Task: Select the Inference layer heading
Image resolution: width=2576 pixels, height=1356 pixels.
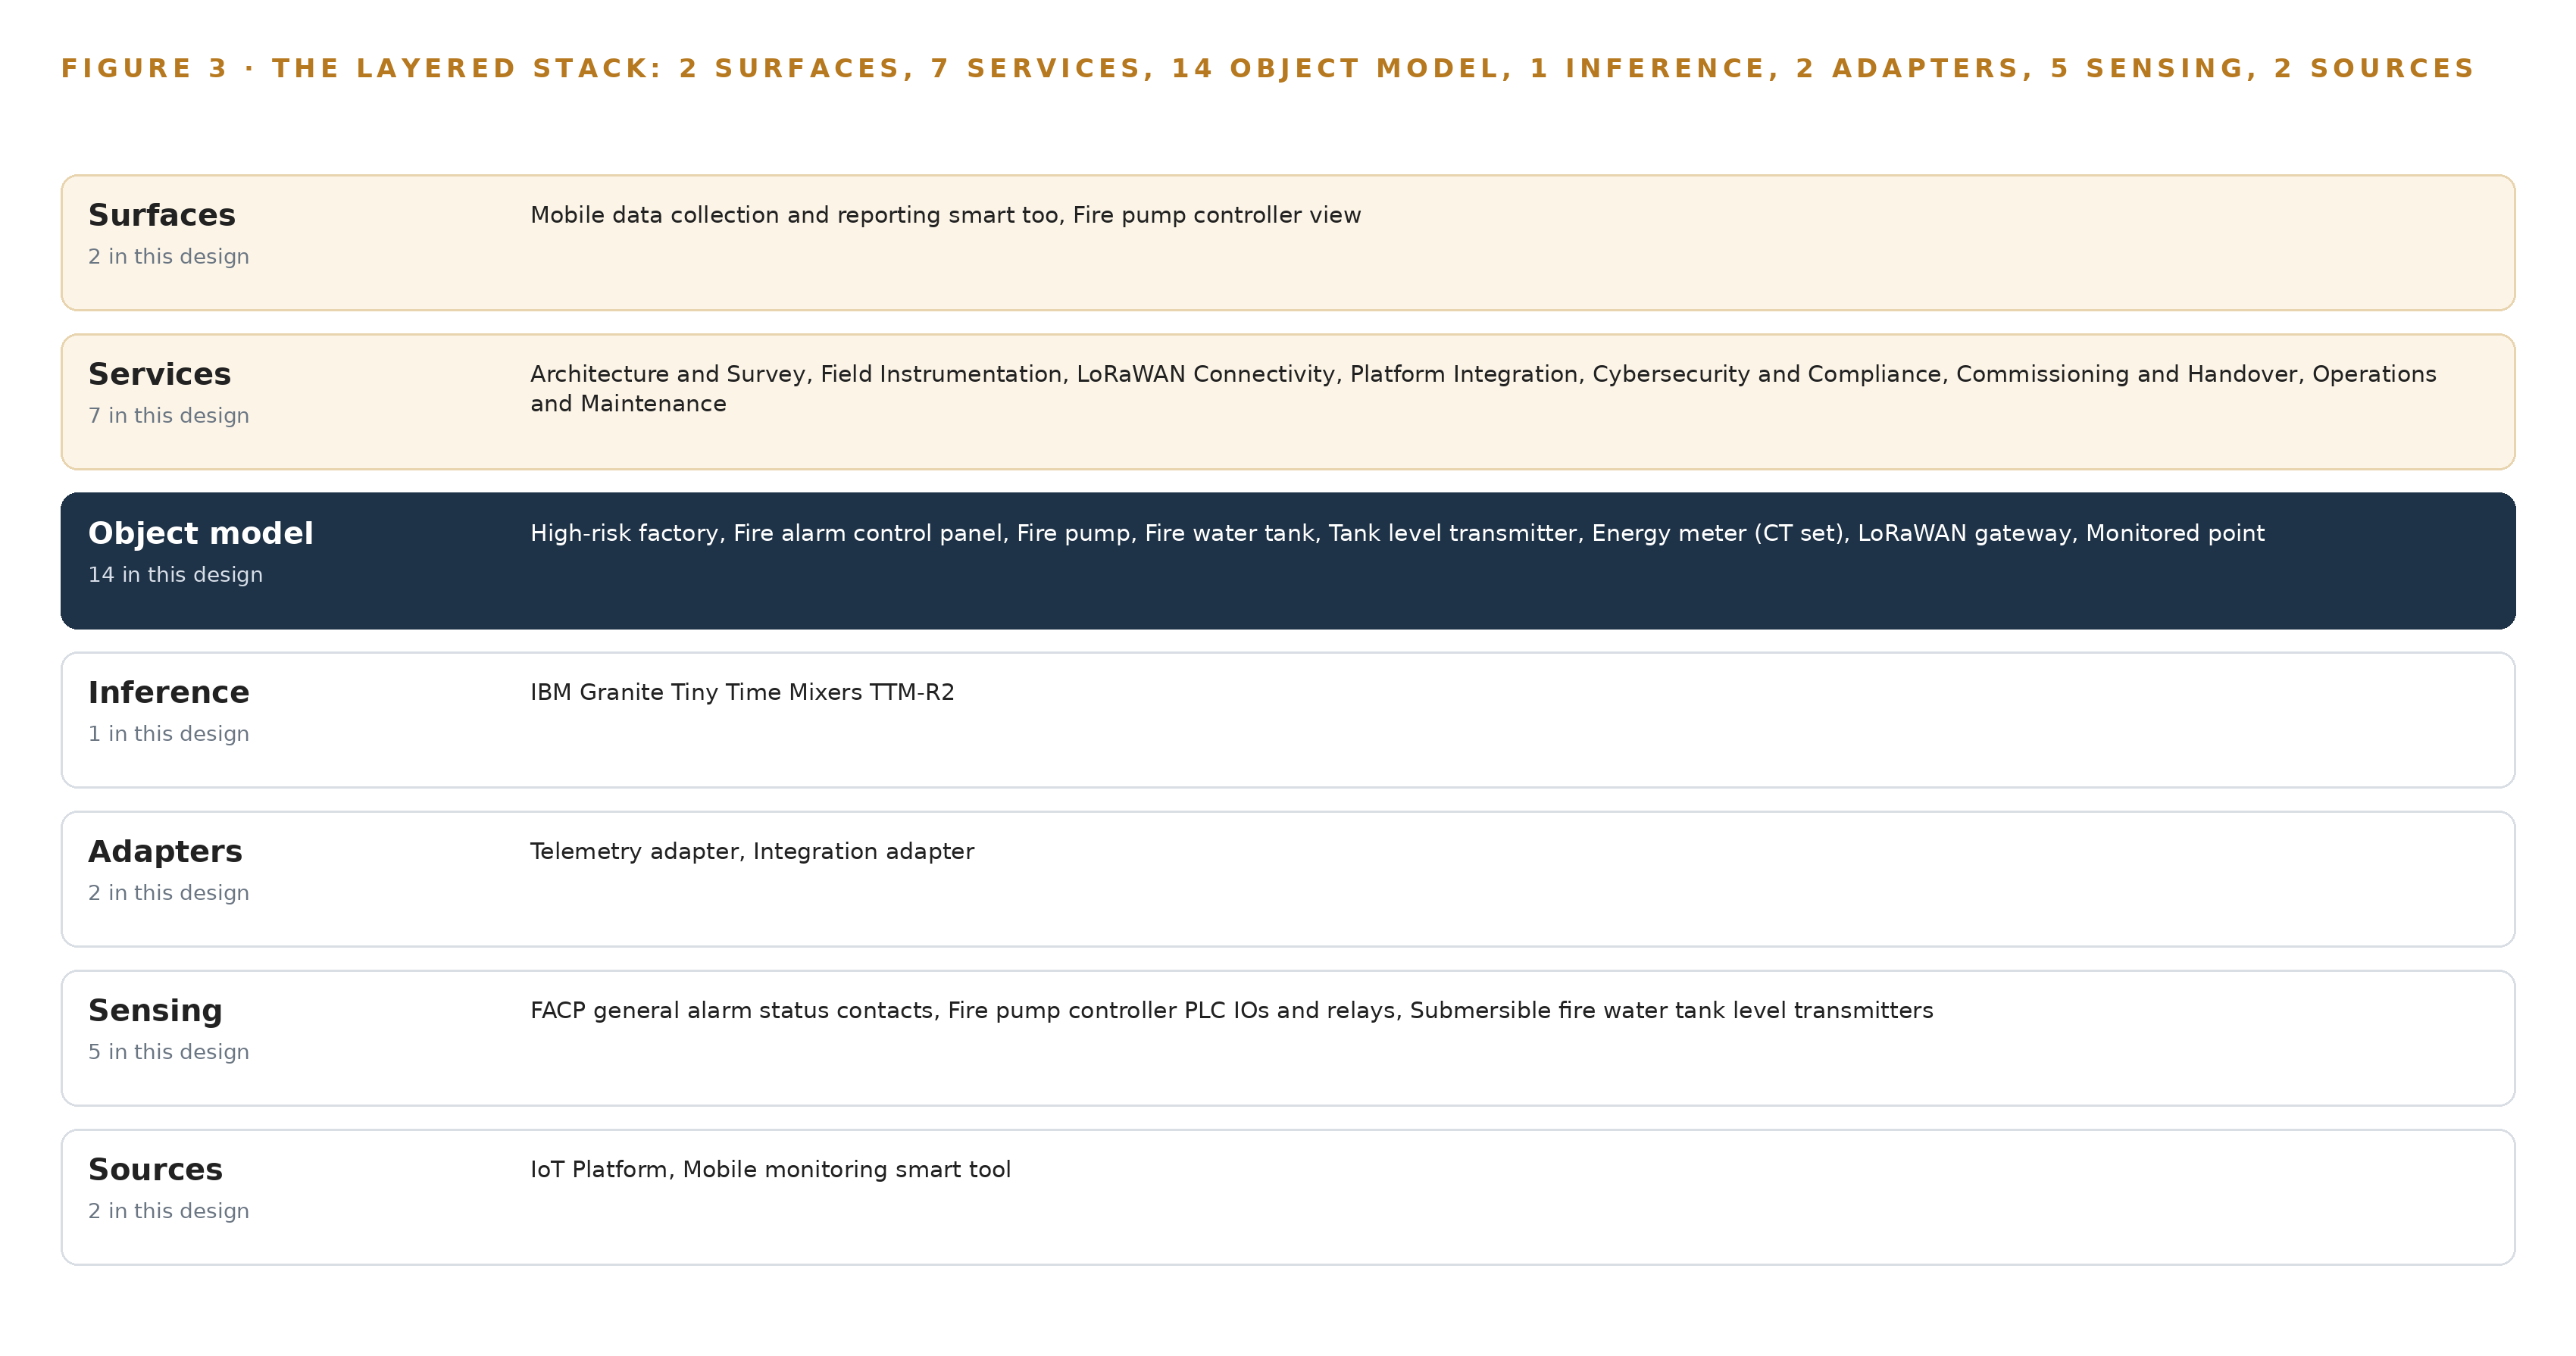Action: pos(169,692)
